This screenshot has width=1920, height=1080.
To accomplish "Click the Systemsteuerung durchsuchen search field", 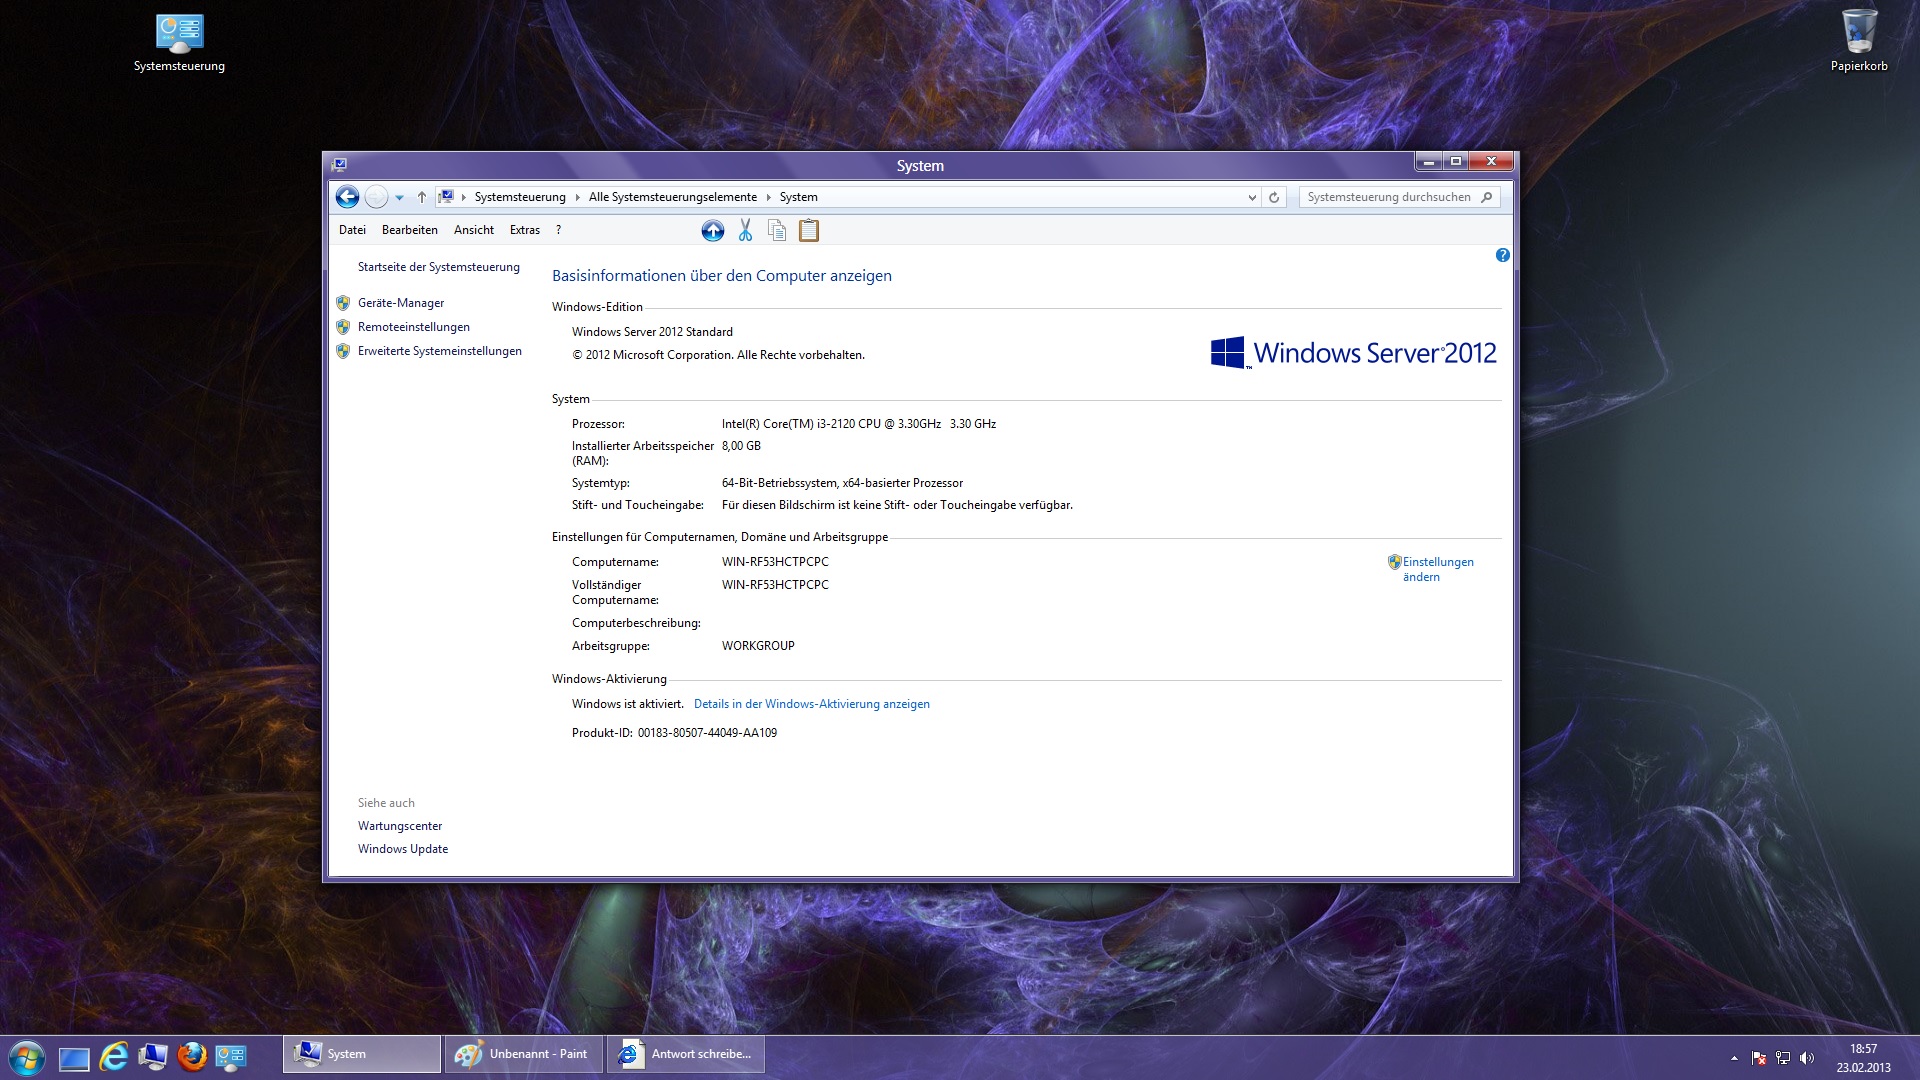I will 1390,197.
